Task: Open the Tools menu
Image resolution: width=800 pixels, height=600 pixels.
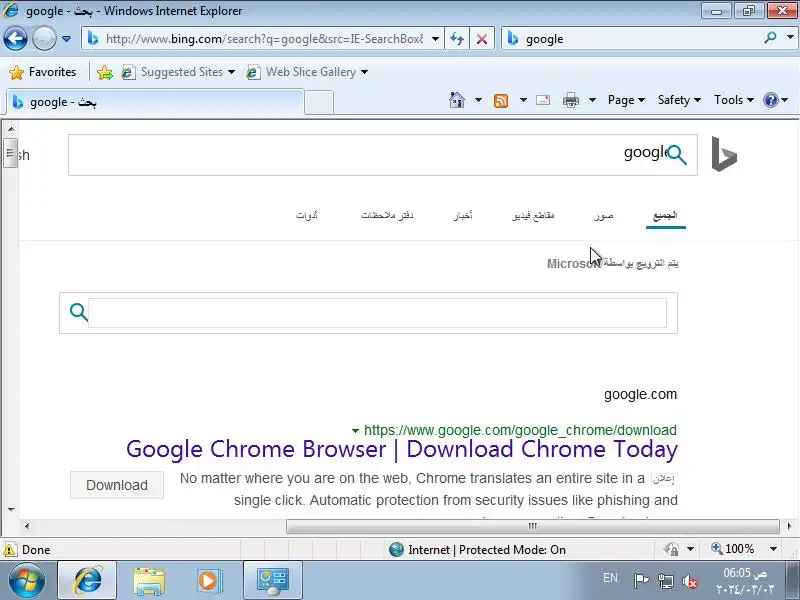Action: click(x=734, y=100)
